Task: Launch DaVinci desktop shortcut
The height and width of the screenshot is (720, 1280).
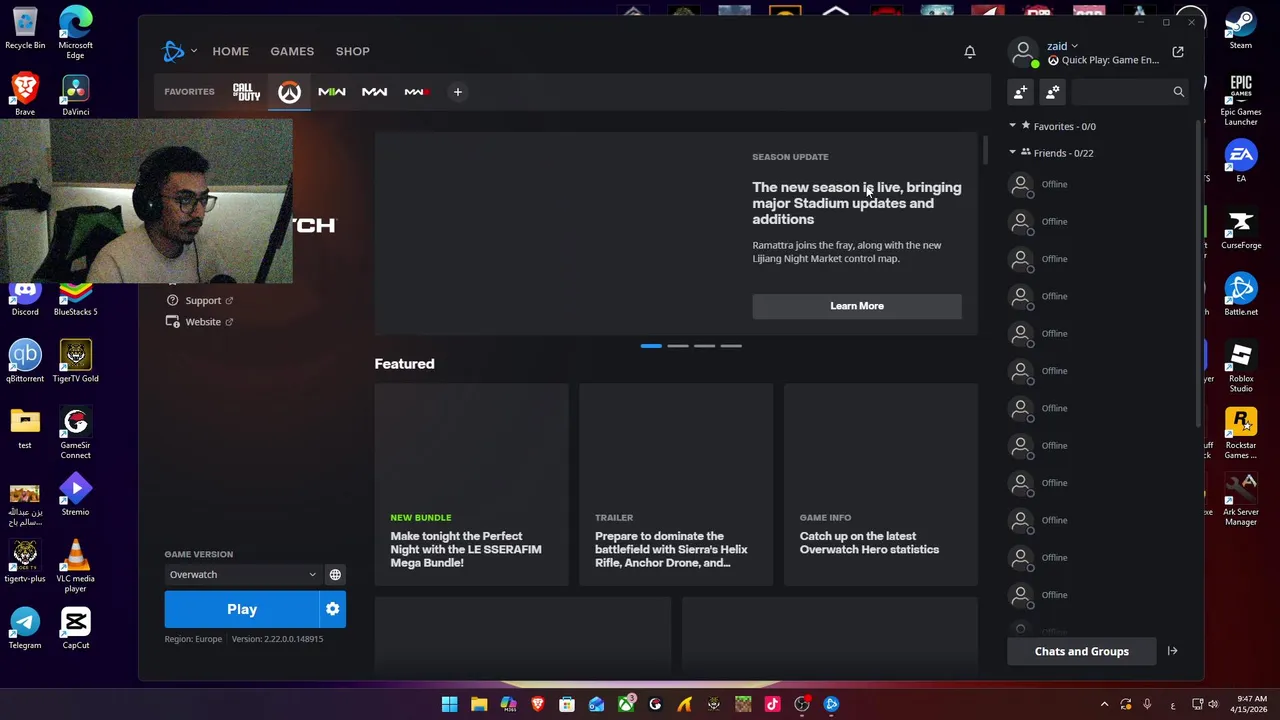Action: [75, 95]
